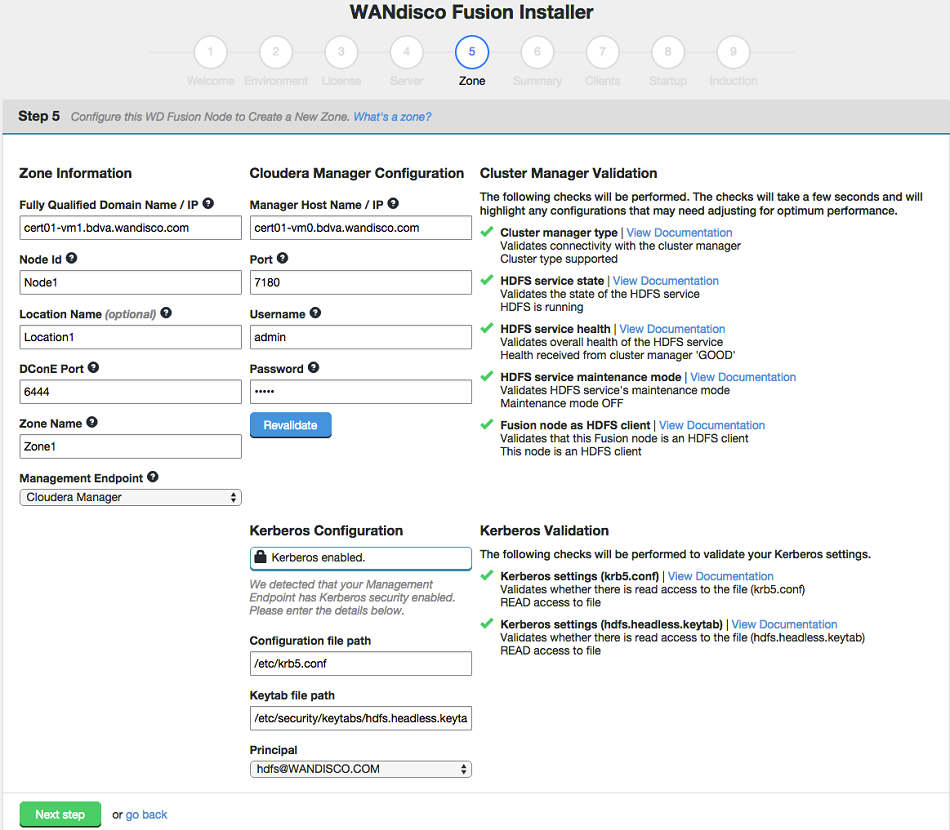View Documentation for hdfs.headless.keytab
This screenshot has width=950, height=830.
coord(784,625)
